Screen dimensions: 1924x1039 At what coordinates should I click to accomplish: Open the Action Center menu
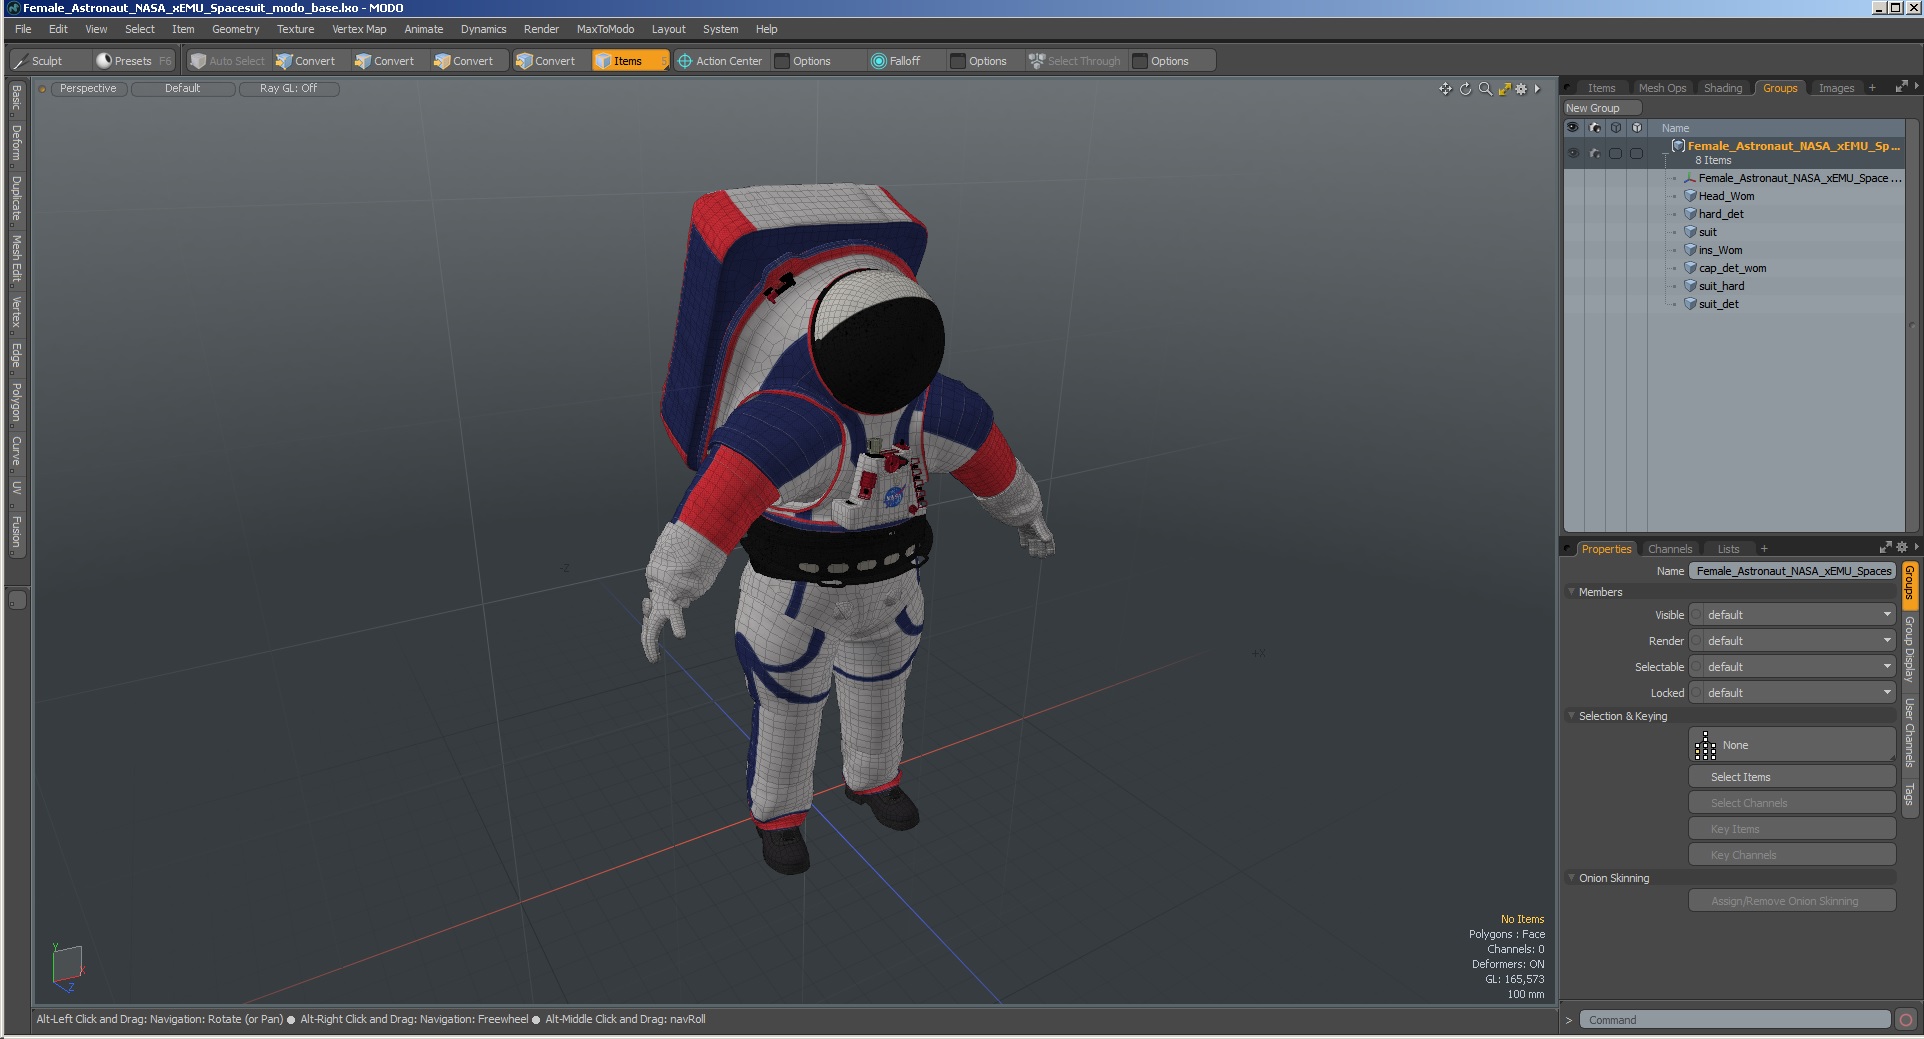720,61
